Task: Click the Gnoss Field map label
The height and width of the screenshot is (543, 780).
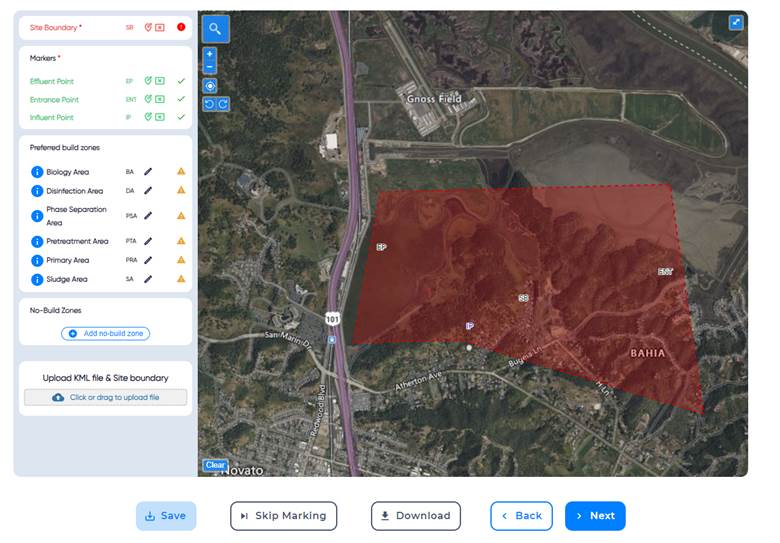Action: point(434,98)
